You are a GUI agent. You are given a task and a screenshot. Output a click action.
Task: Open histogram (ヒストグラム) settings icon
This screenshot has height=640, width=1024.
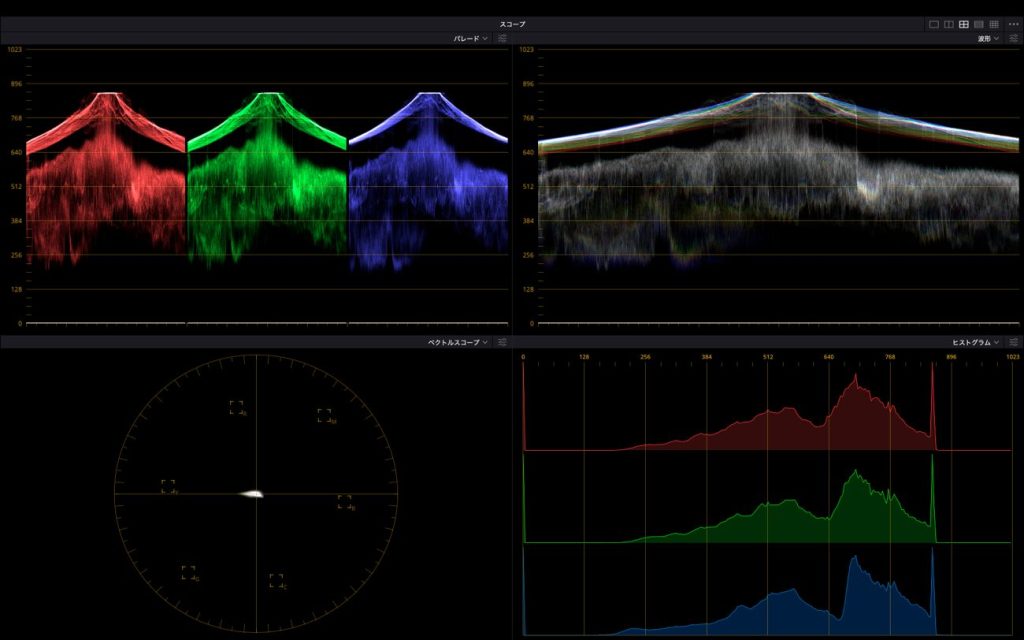pos(1014,343)
